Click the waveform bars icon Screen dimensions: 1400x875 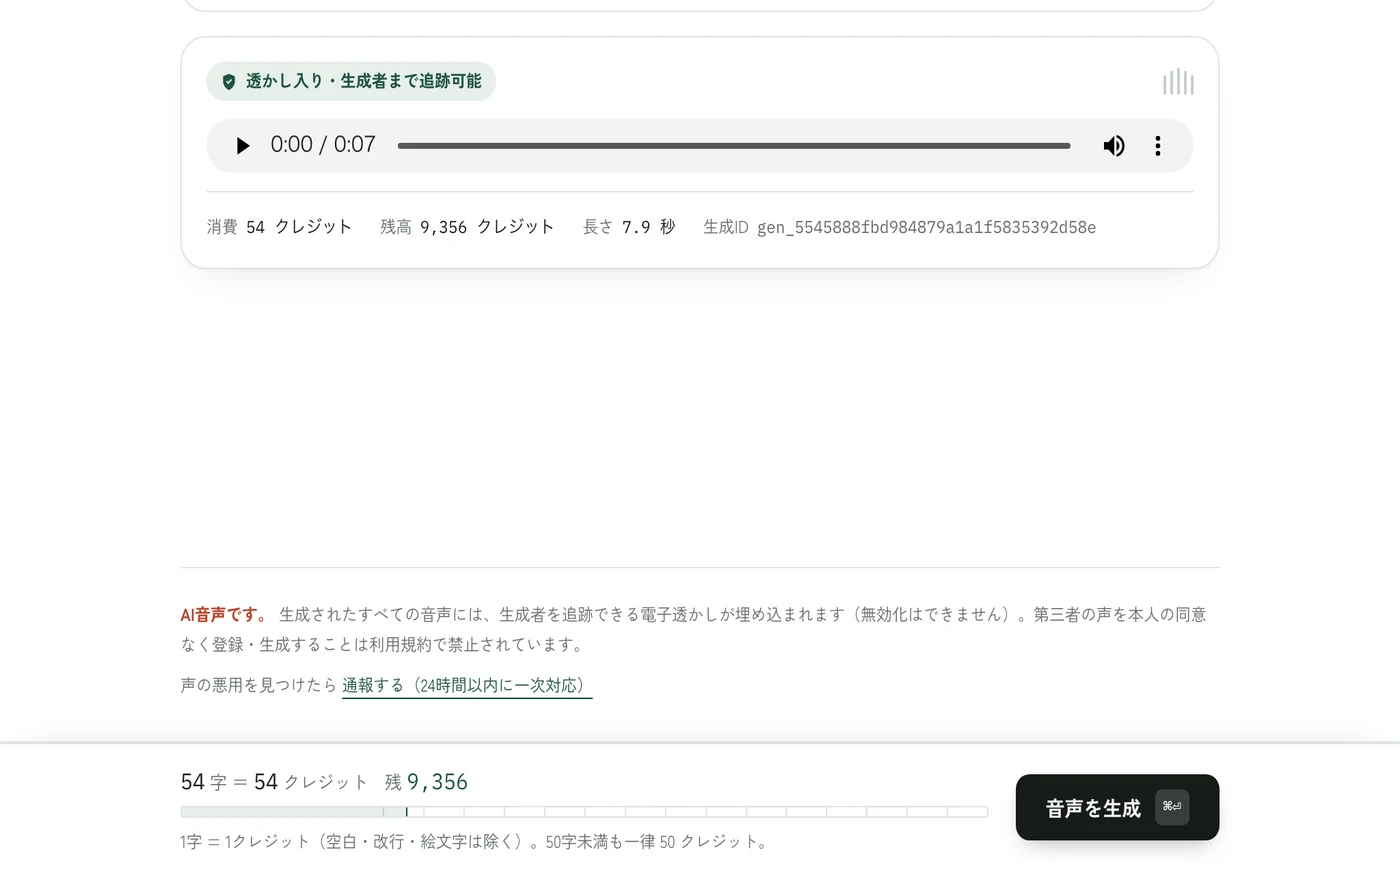click(1178, 82)
